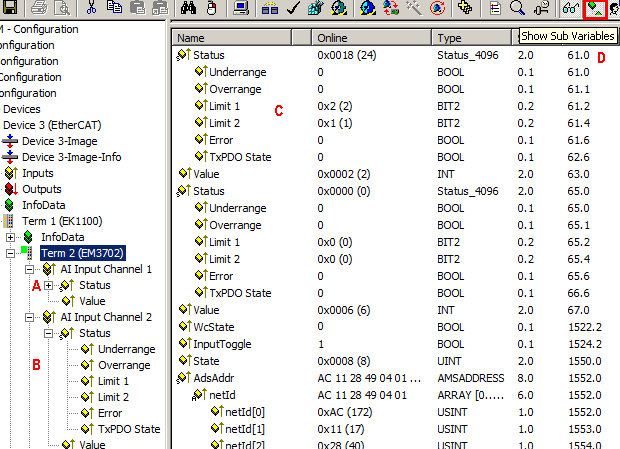Screen dimensions: 620x449
Task: Select the Outputs node in the tree
Action: 42,189
